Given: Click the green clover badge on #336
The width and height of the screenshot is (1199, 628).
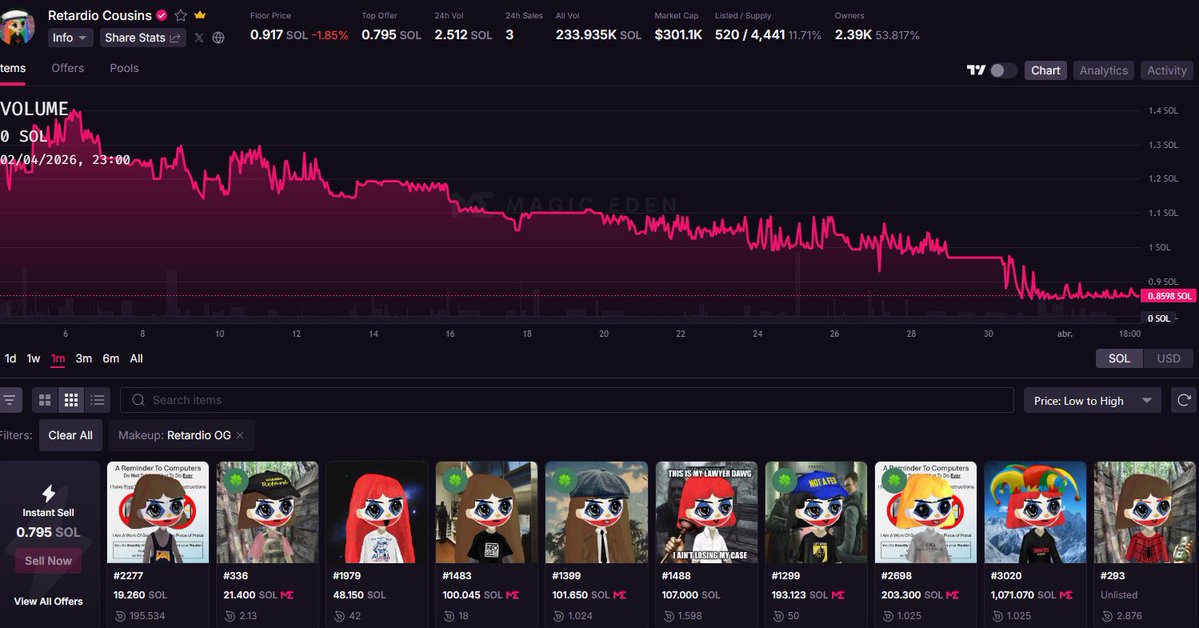Looking at the screenshot, I should tap(236, 481).
